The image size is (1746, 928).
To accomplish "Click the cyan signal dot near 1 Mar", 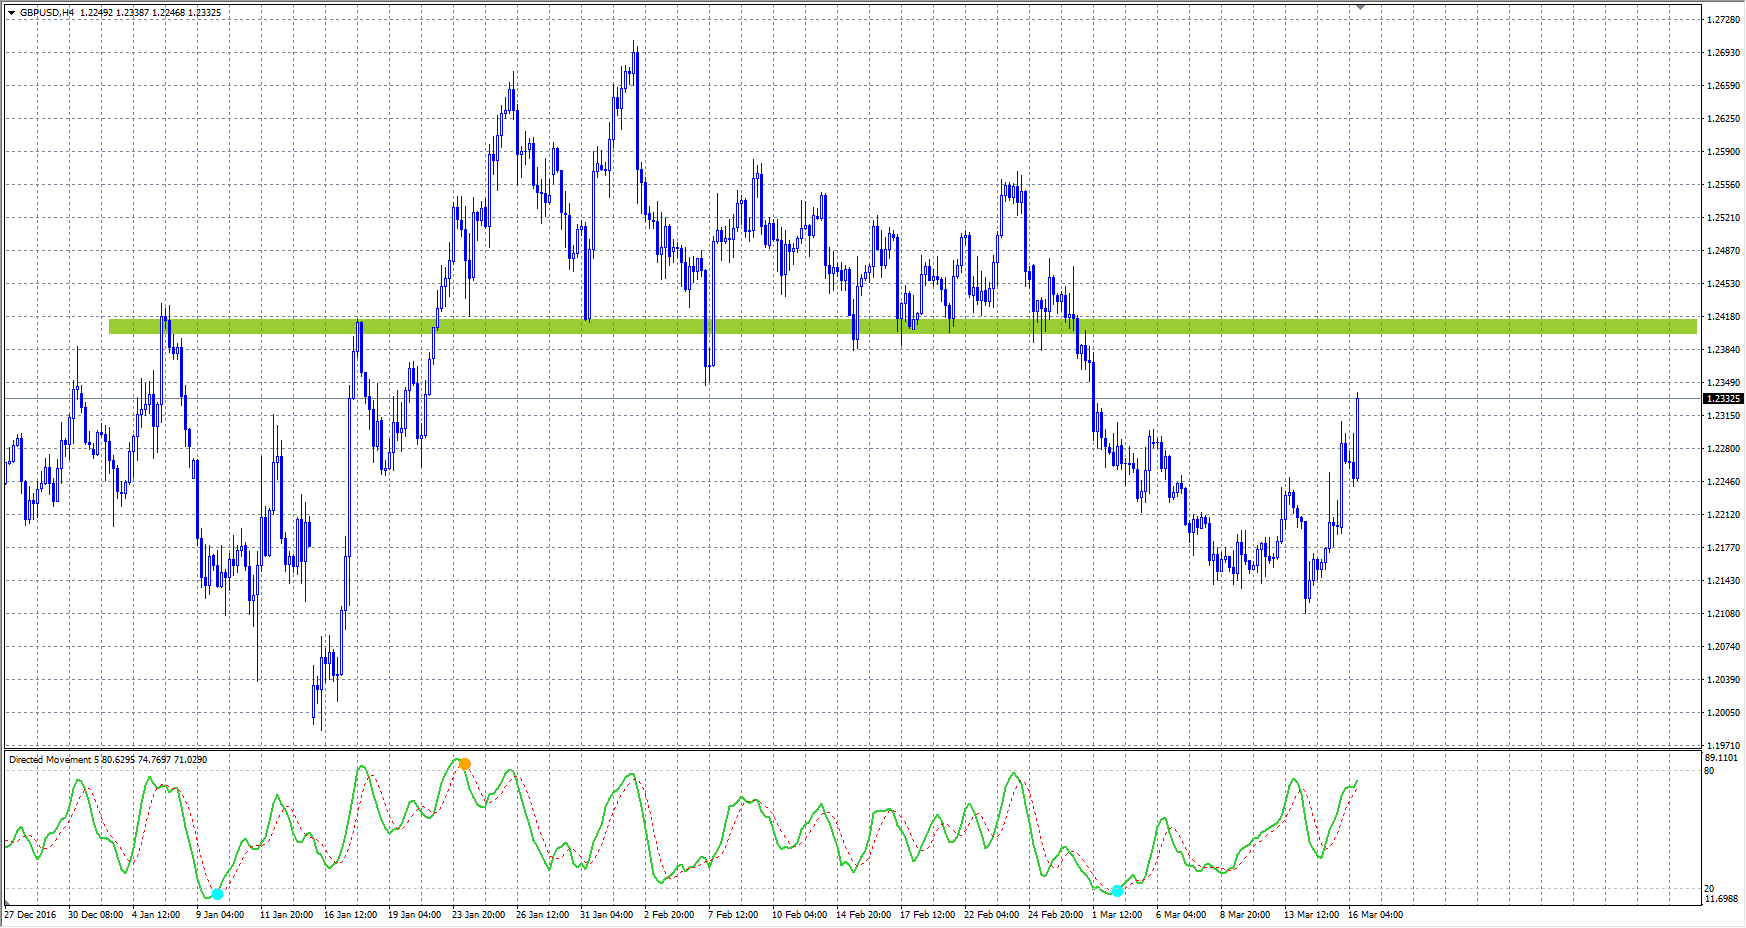I will [x=1117, y=891].
